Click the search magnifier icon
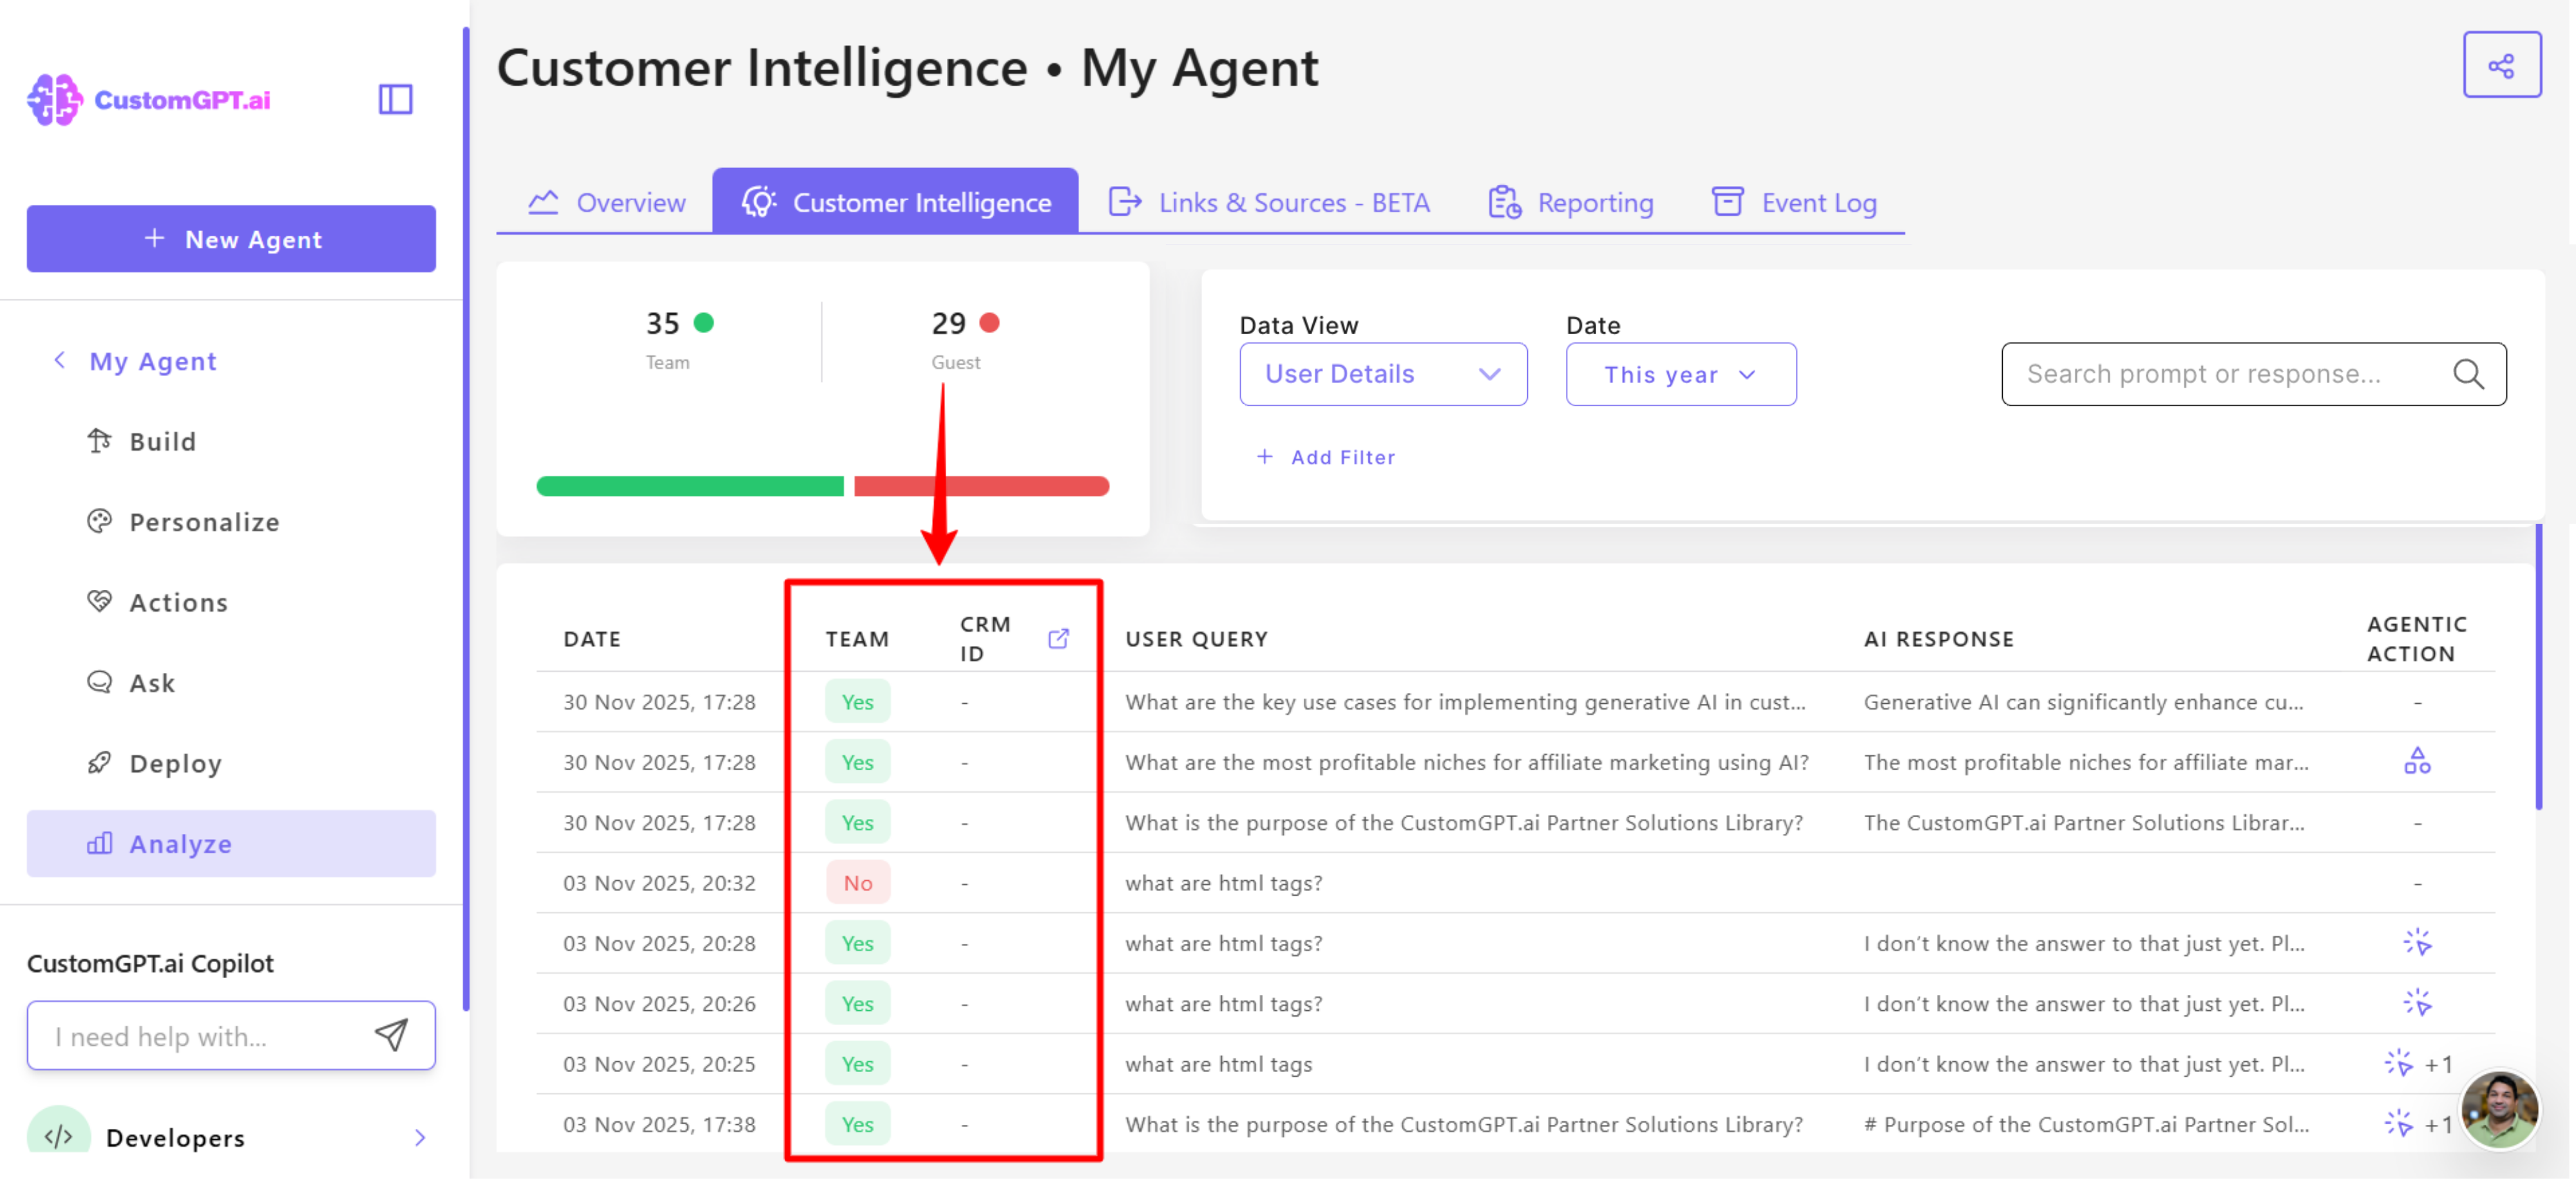Screen dimensions: 2576x1179 2467,374
